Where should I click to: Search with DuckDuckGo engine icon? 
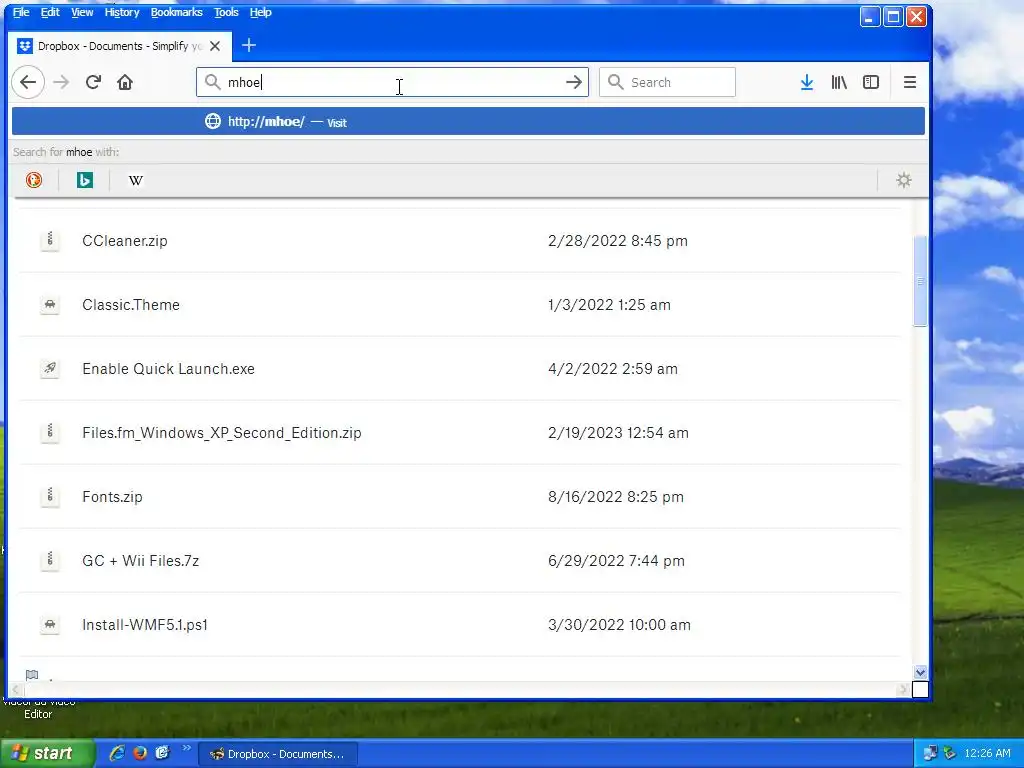click(x=34, y=180)
